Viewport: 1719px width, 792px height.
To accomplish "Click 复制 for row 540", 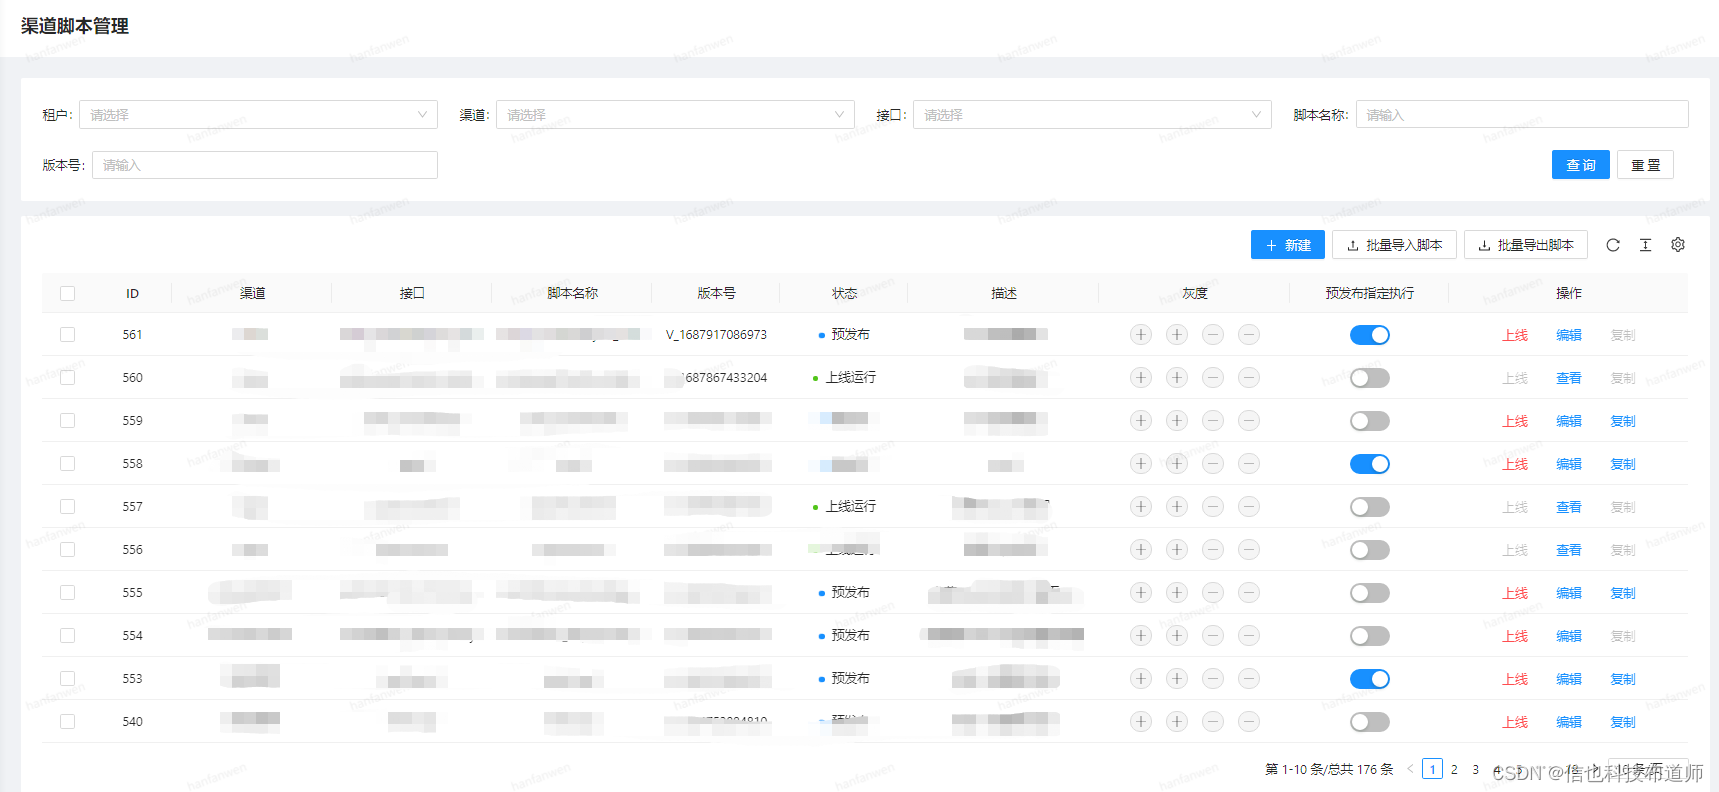I will 1623,722.
